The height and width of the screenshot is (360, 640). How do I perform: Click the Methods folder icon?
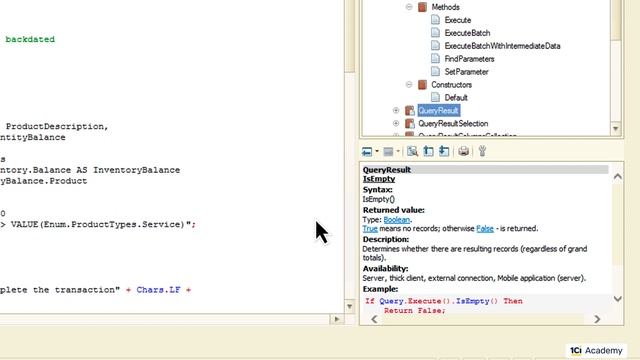click(x=422, y=7)
